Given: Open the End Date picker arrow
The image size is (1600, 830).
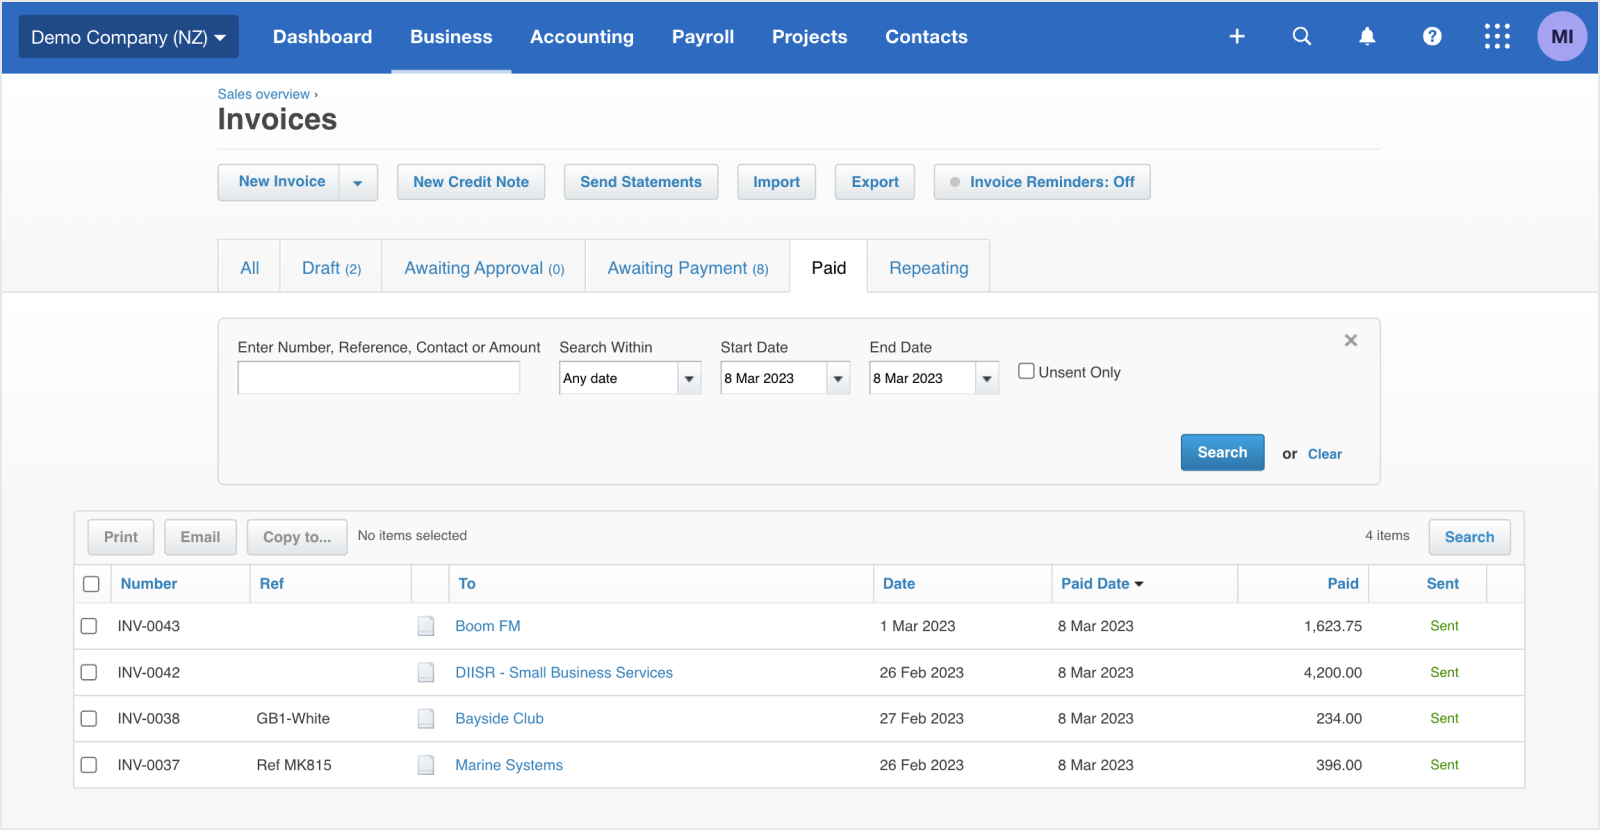Looking at the screenshot, I should pyautogui.click(x=987, y=378).
